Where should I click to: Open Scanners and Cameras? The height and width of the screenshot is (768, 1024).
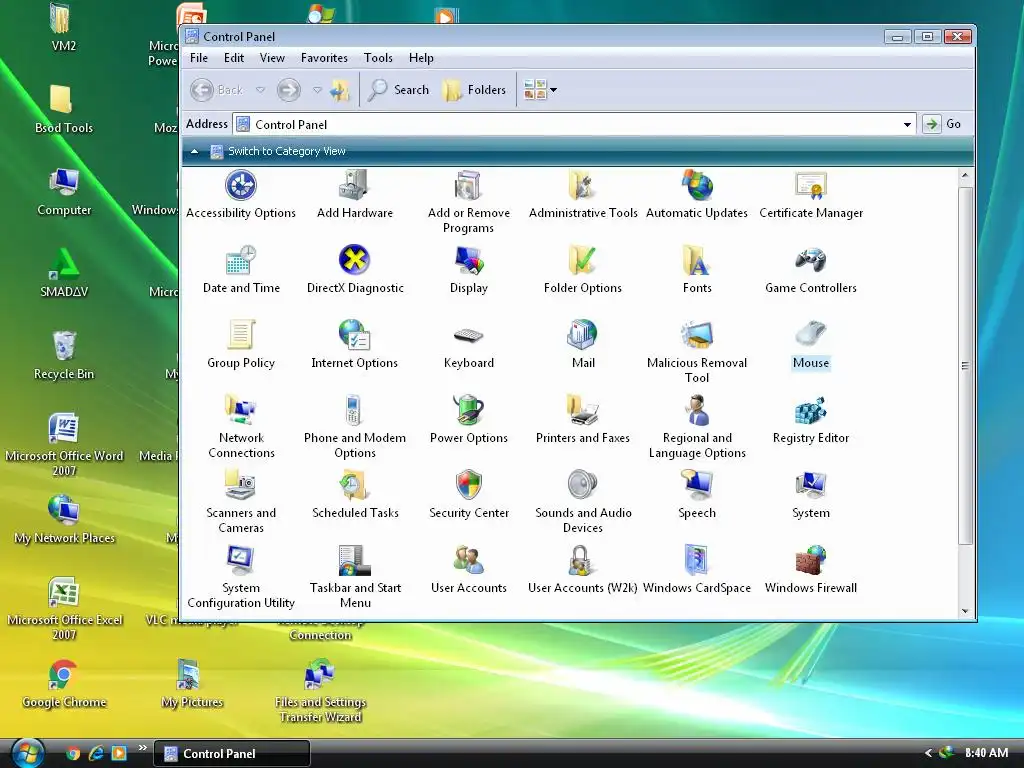[x=241, y=502]
